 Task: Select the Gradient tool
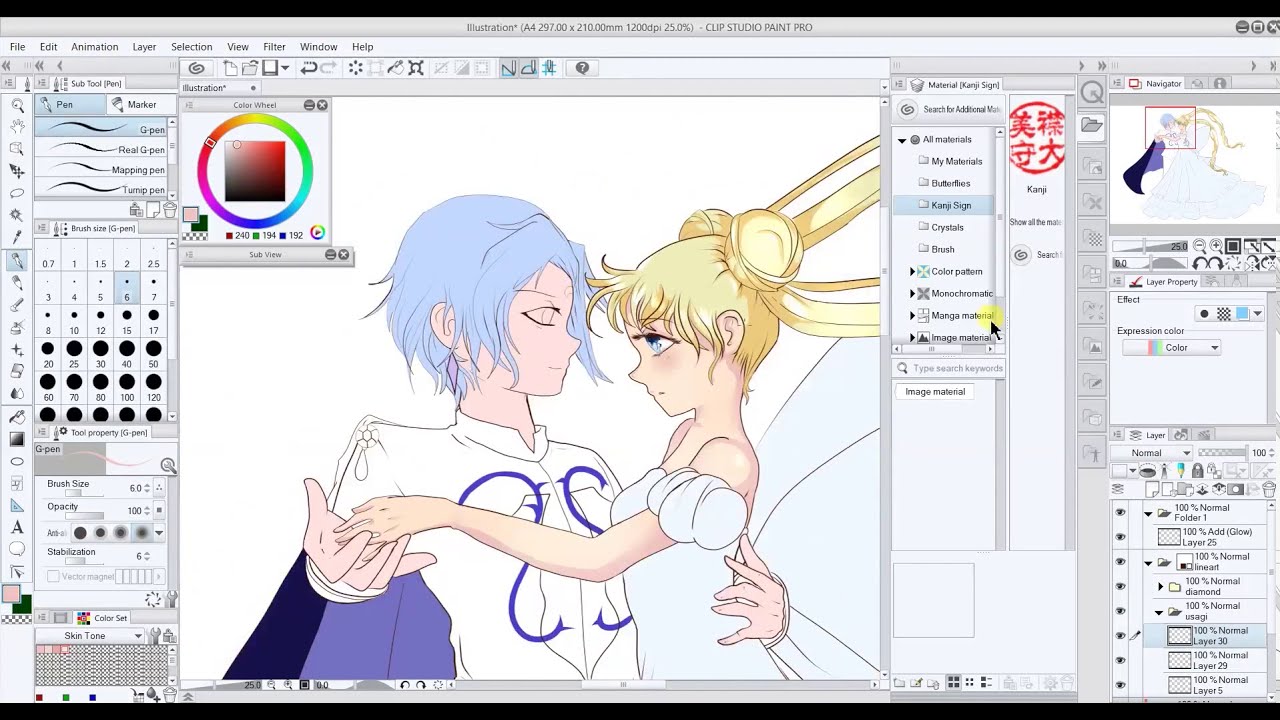[x=17, y=439]
